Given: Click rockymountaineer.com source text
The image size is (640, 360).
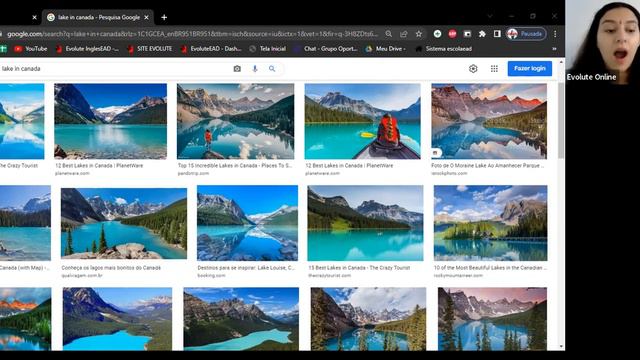Looking at the screenshot, I should (x=458, y=276).
